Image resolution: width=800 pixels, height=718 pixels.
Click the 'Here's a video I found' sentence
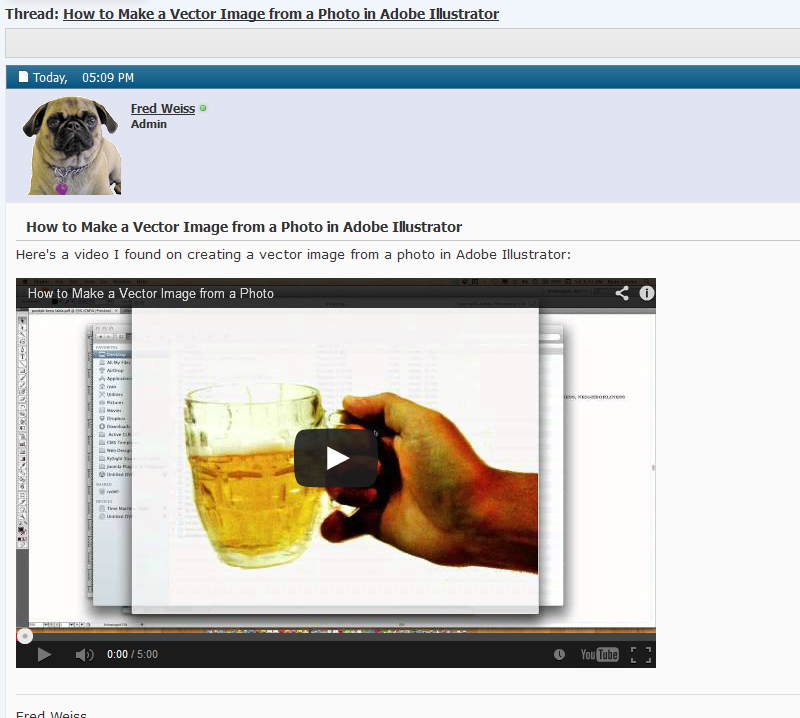click(293, 254)
